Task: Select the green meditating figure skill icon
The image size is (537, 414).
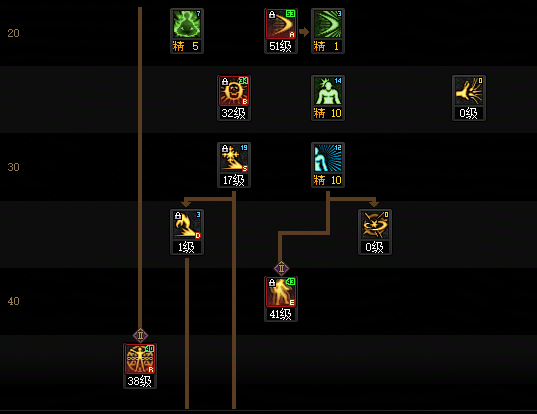Action: (187, 24)
